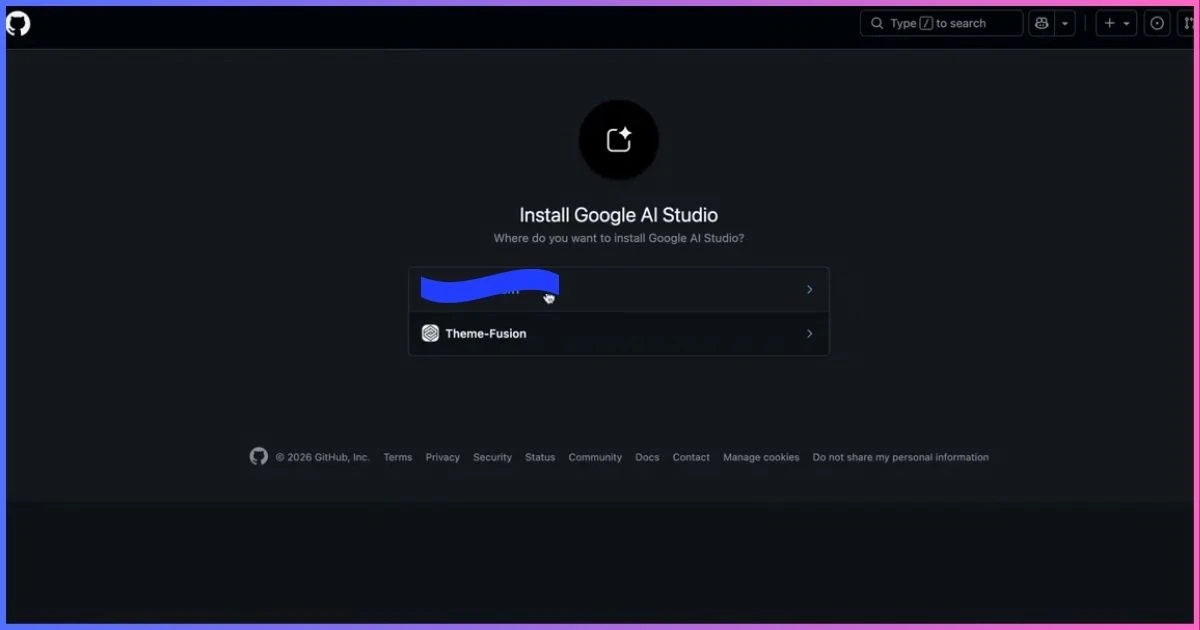Click the Google AI Studio app logo
Image resolution: width=1200 pixels, height=630 pixels.
[x=619, y=139]
